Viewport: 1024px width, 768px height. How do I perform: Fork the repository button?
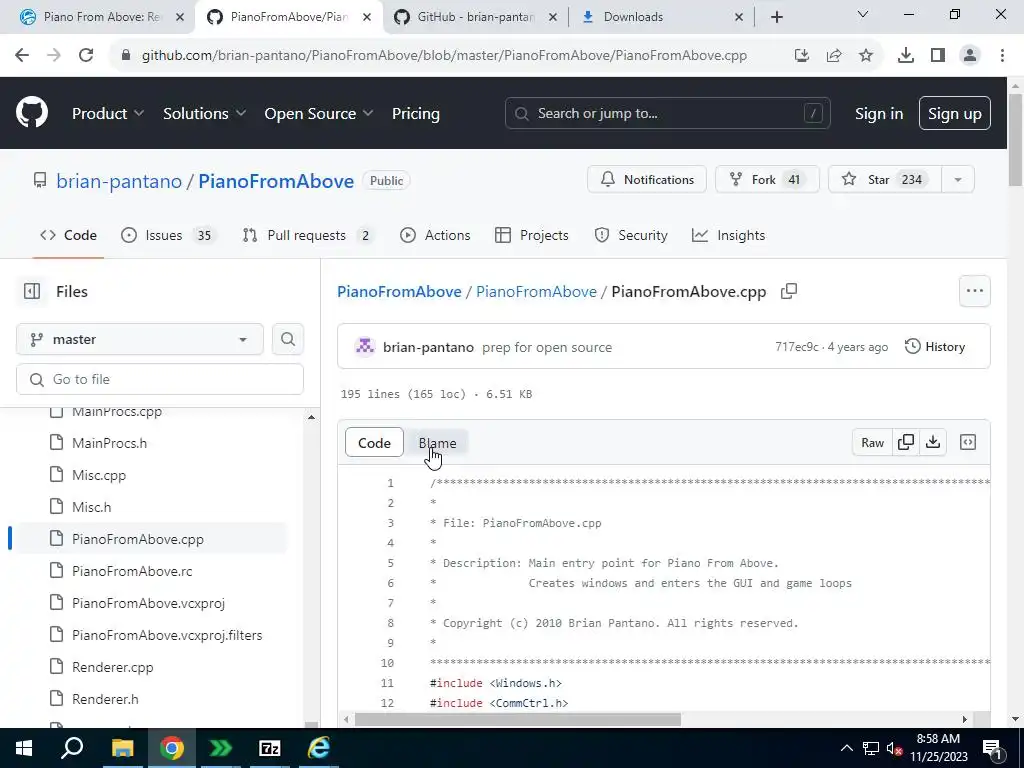pos(767,180)
